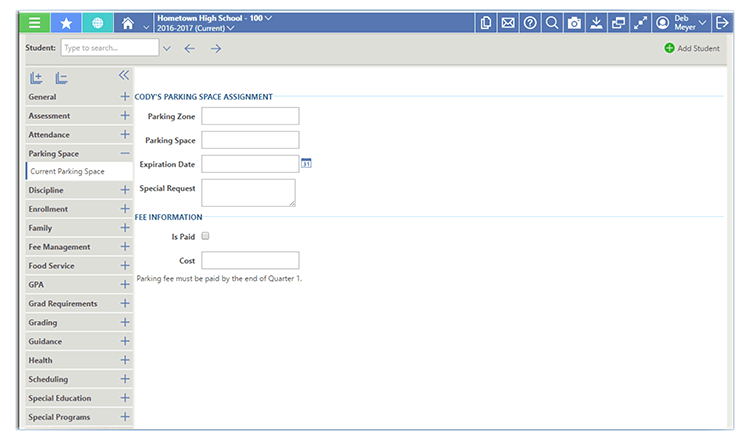The image size is (750, 441).
Task: Collapse the sidebar with double chevron
Action: click(124, 75)
